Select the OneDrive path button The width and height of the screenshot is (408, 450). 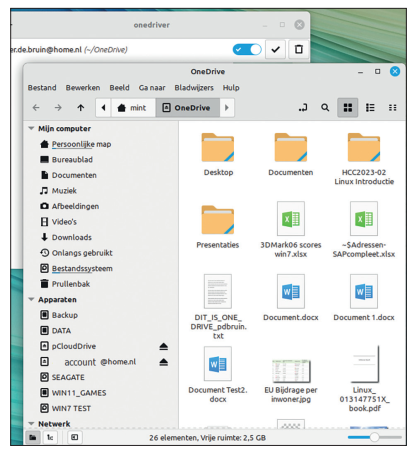(187, 108)
